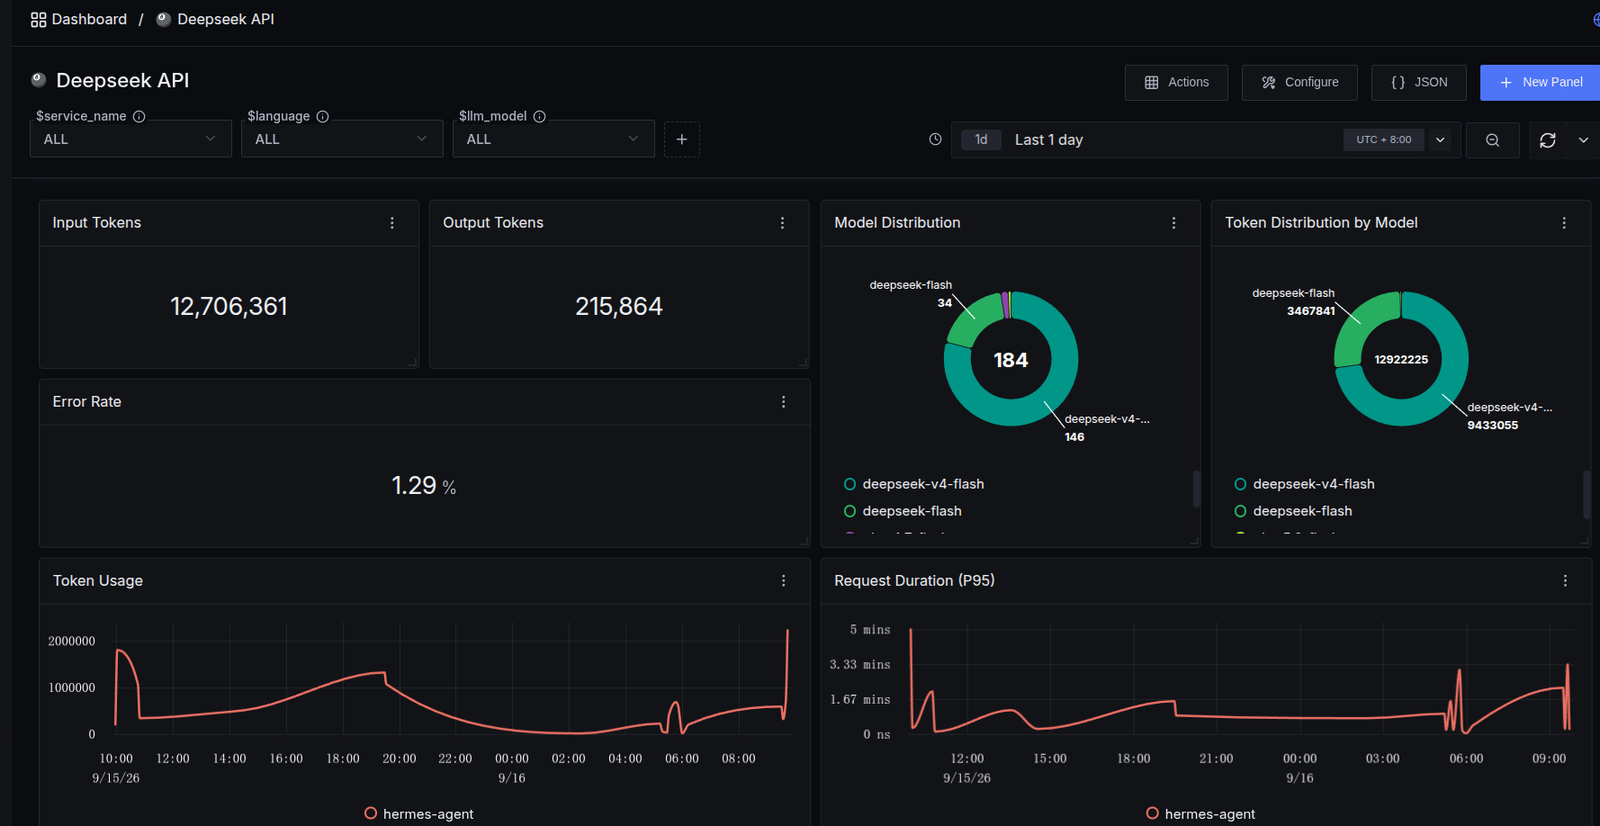Click the Deepseek API title icon
This screenshot has height=826, width=1600.
[39, 80]
